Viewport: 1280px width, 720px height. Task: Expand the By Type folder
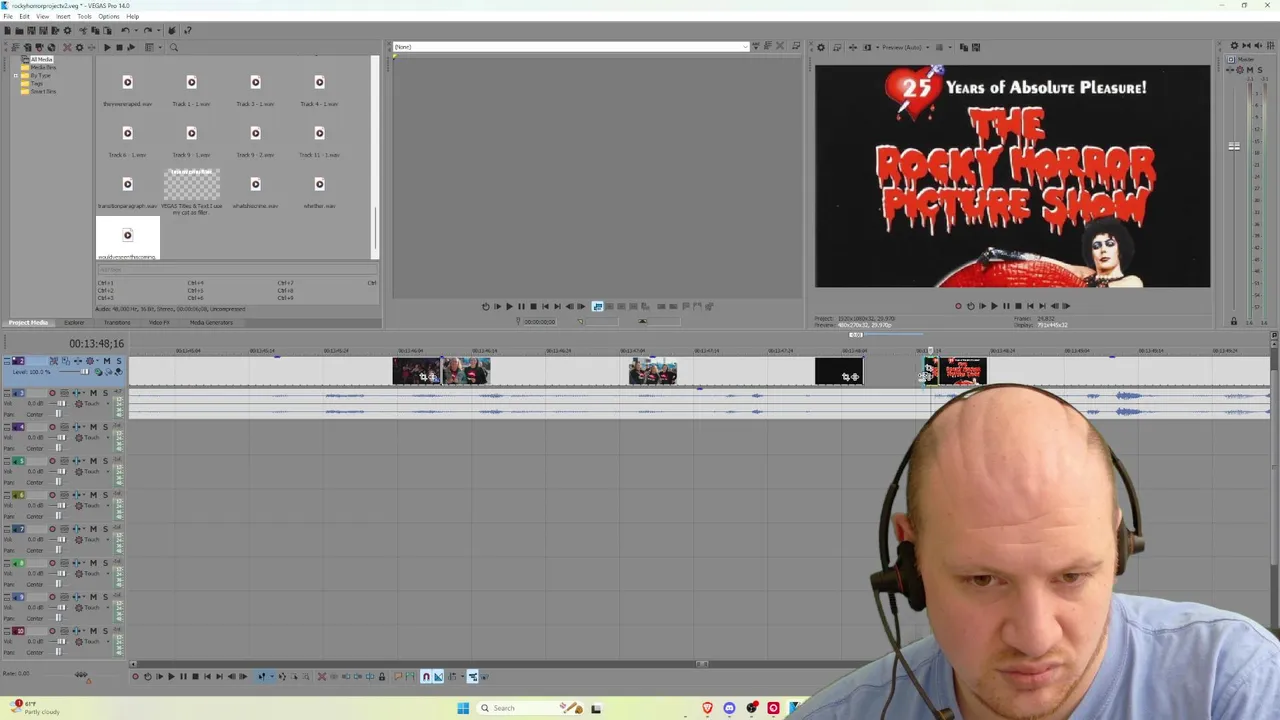(15, 76)
